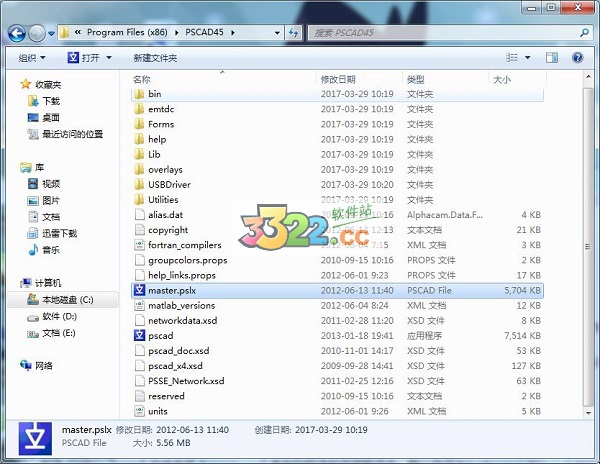Toggle the preview pane icon
This screenshot has width=600, height=464.
click(551, 58)
